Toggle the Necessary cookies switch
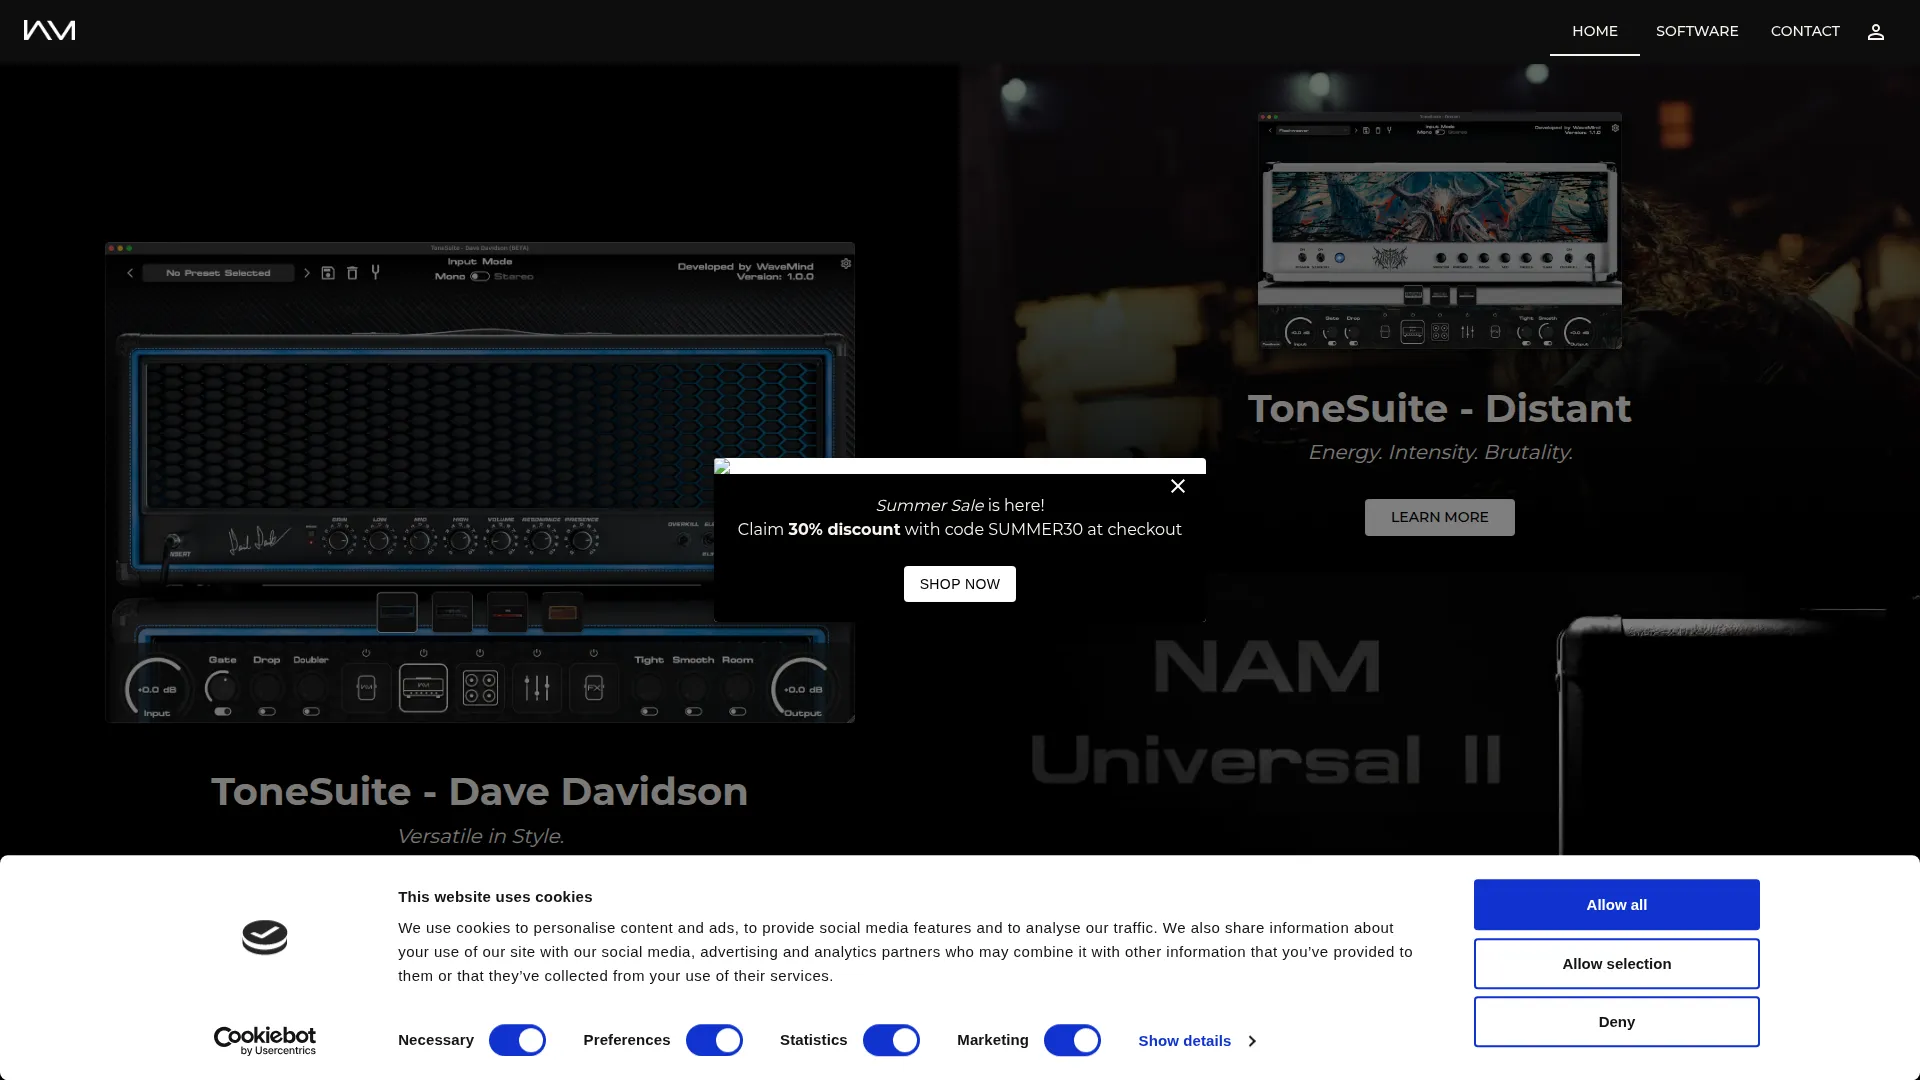The width and height of the screenshot is (1920, 1080). (517, 1040)
